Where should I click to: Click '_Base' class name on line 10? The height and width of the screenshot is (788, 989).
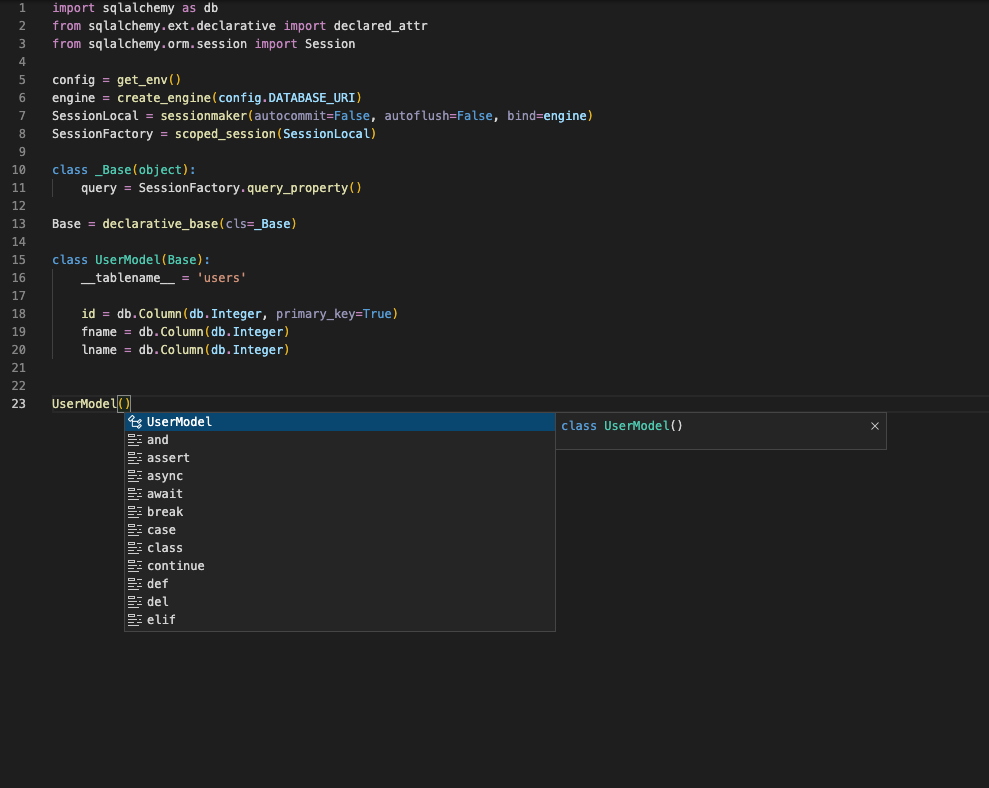114,170
